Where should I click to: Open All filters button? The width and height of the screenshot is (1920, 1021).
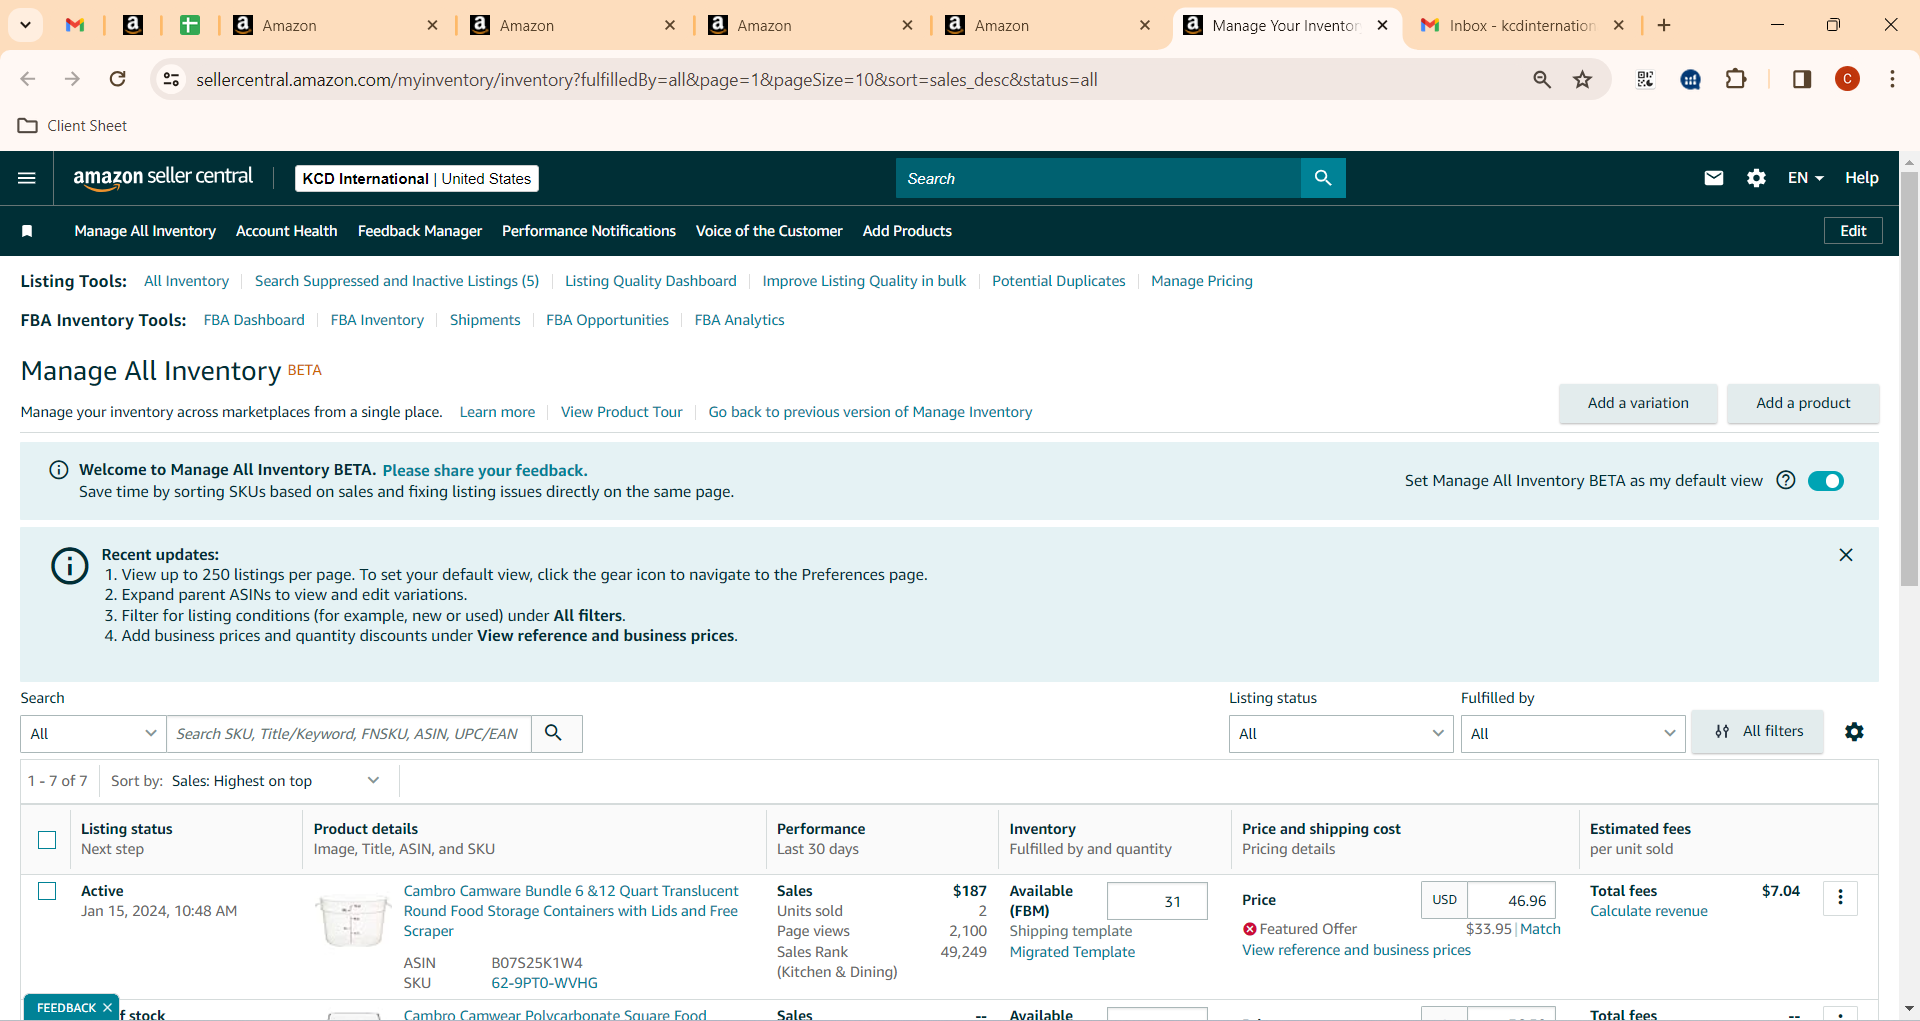point(1758,732)
